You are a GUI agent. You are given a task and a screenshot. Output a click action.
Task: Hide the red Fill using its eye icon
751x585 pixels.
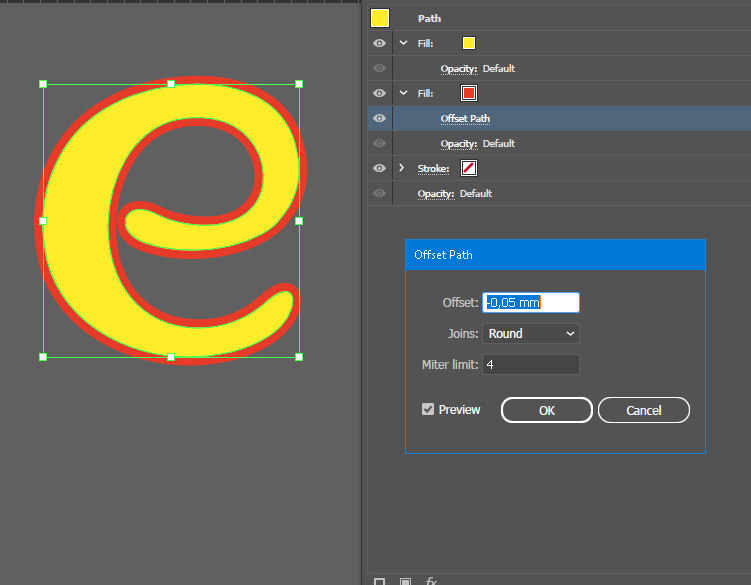379,93
